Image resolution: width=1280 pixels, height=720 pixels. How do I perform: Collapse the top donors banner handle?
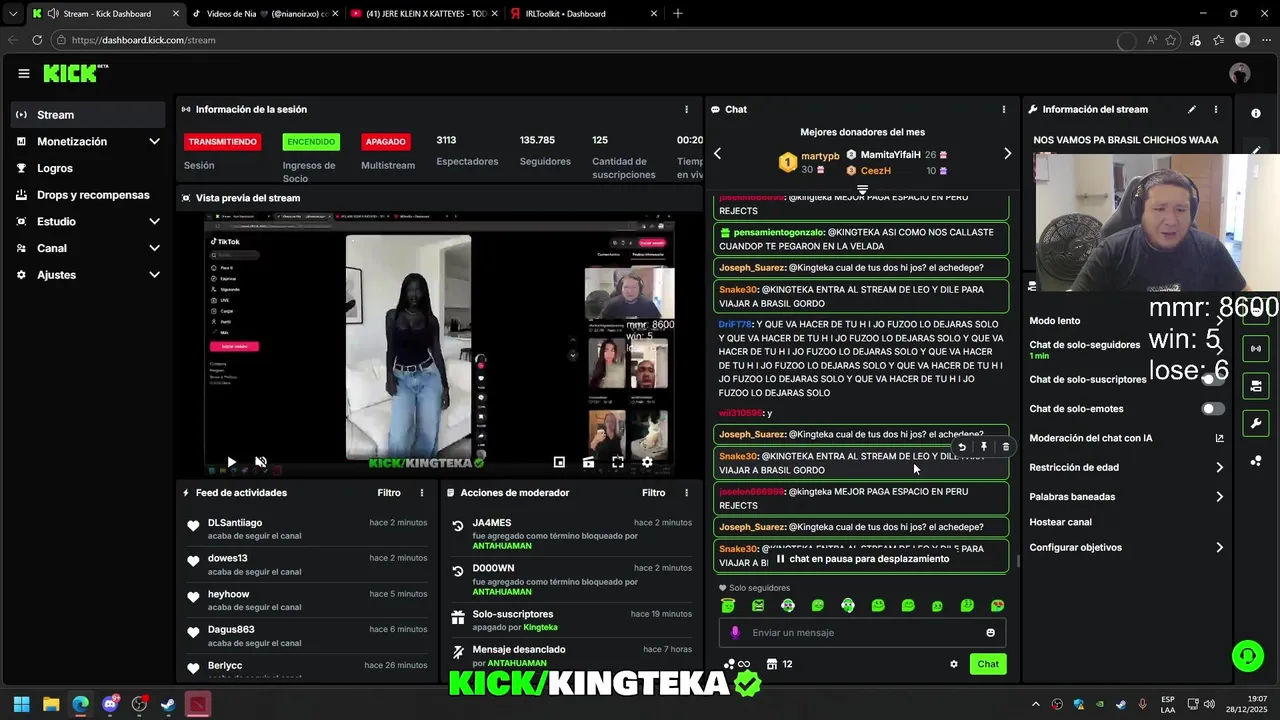[862, 188]
